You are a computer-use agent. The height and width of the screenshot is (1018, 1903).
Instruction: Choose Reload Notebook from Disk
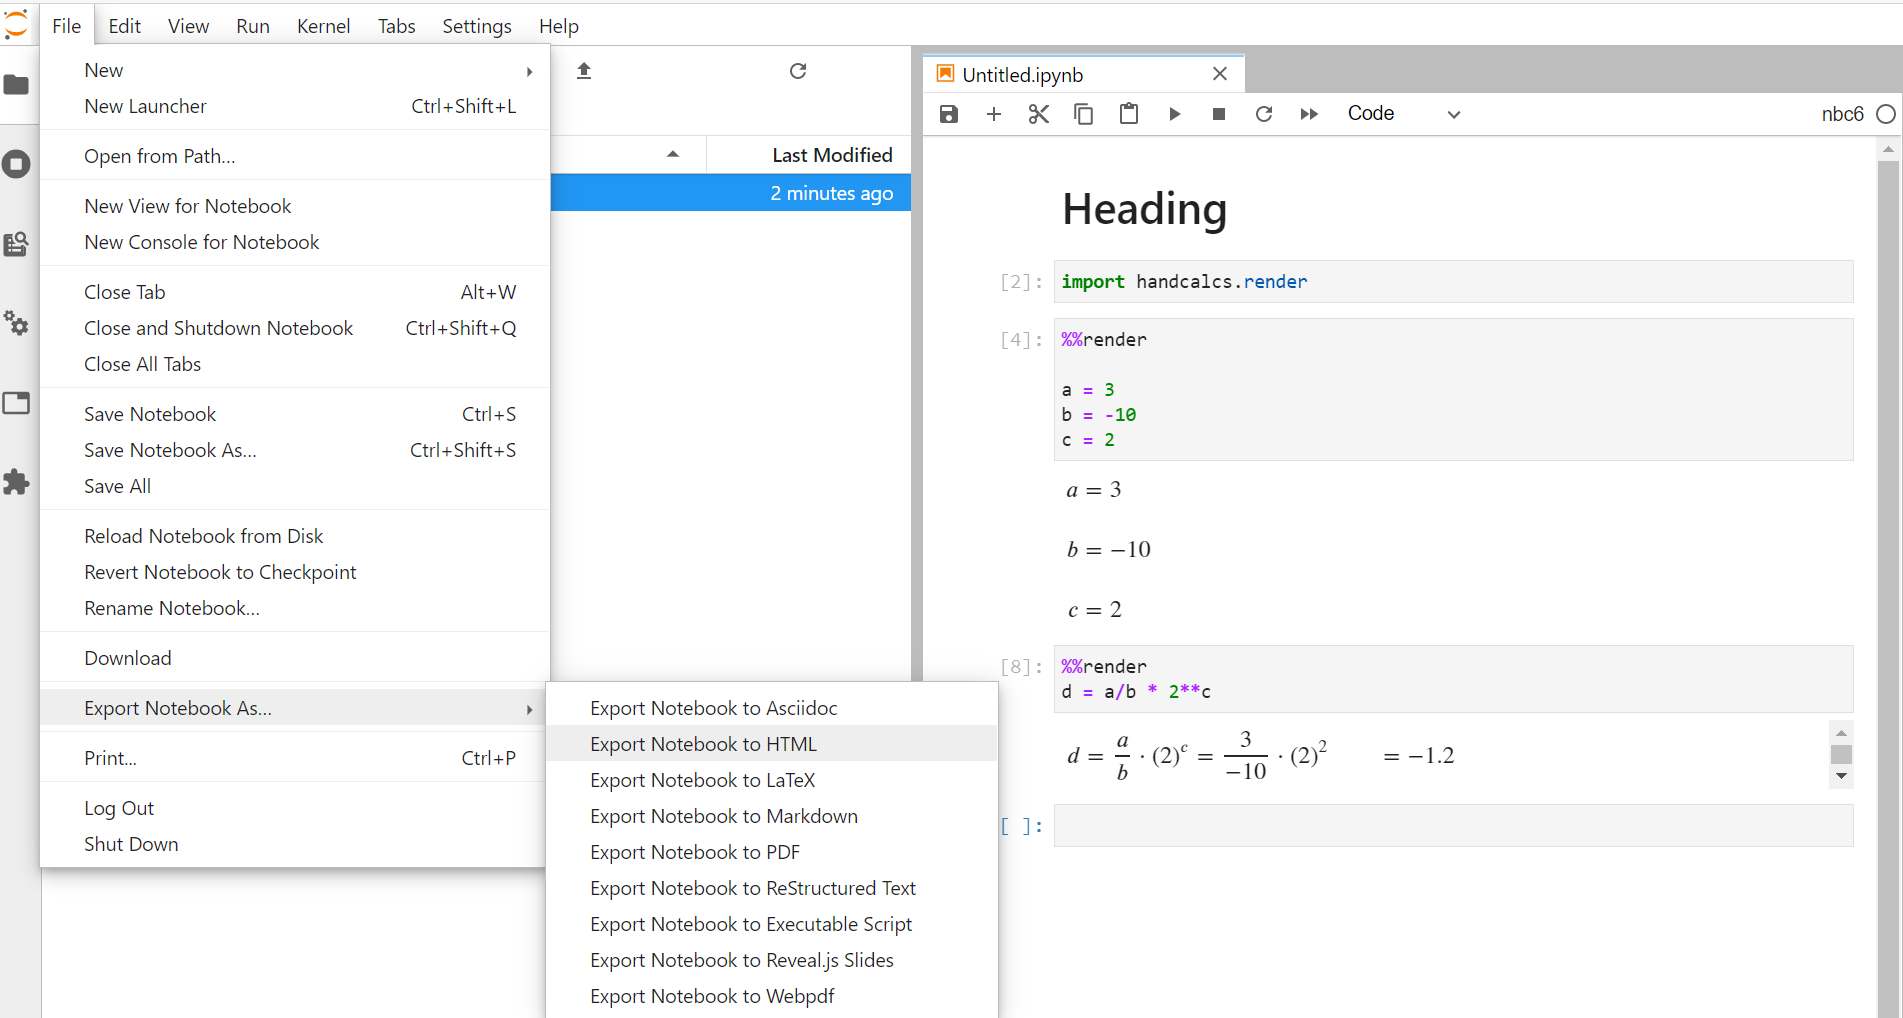[x=295, y=536]
